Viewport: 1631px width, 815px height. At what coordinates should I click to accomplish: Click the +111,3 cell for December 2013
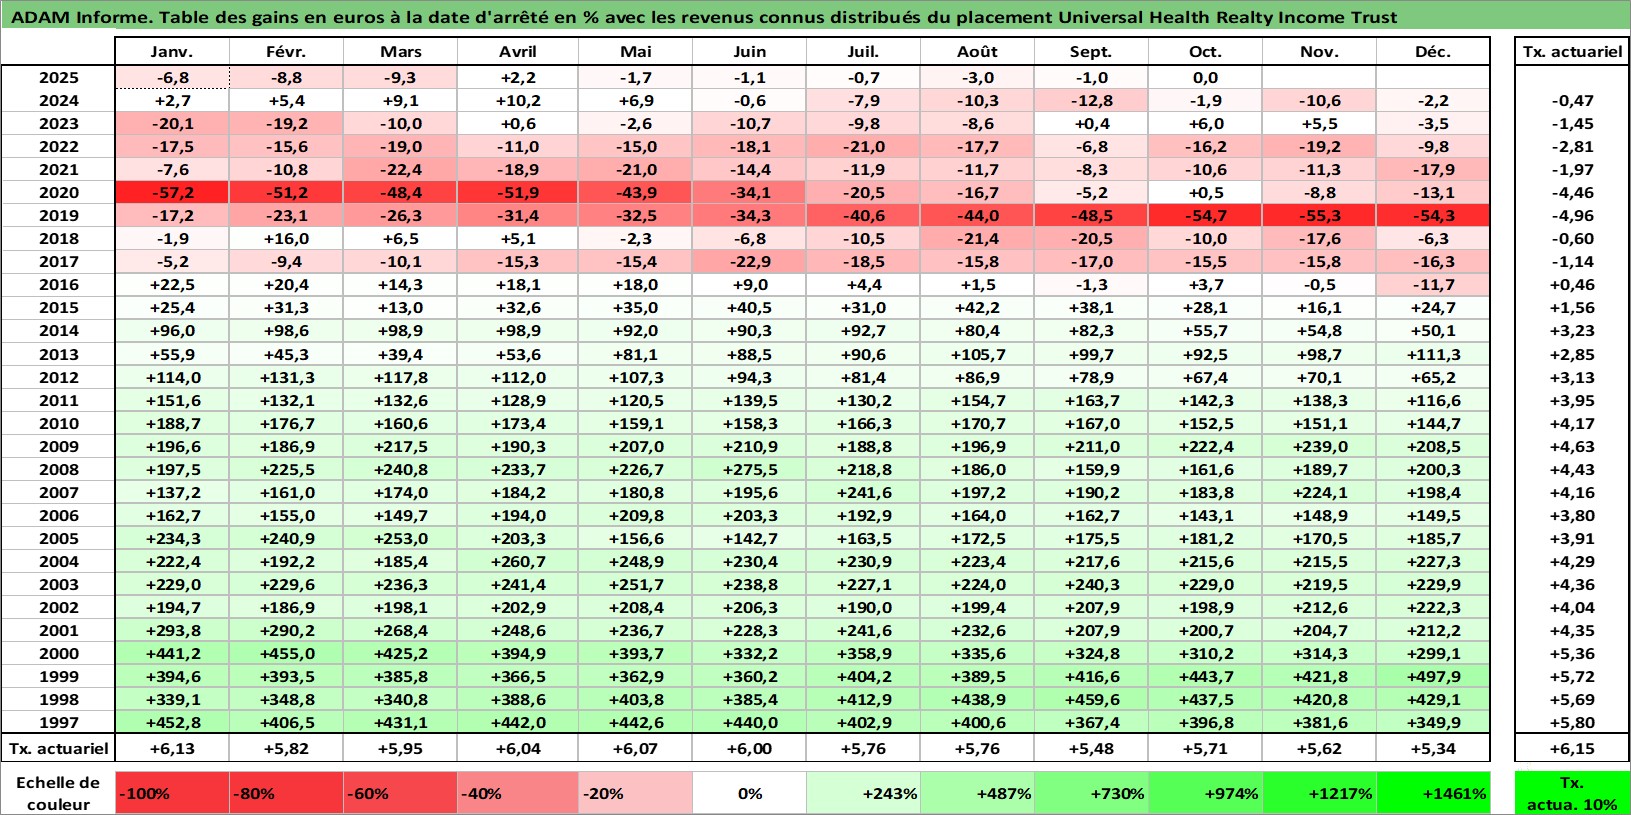pyautogui.click(x=1433, y=354)
